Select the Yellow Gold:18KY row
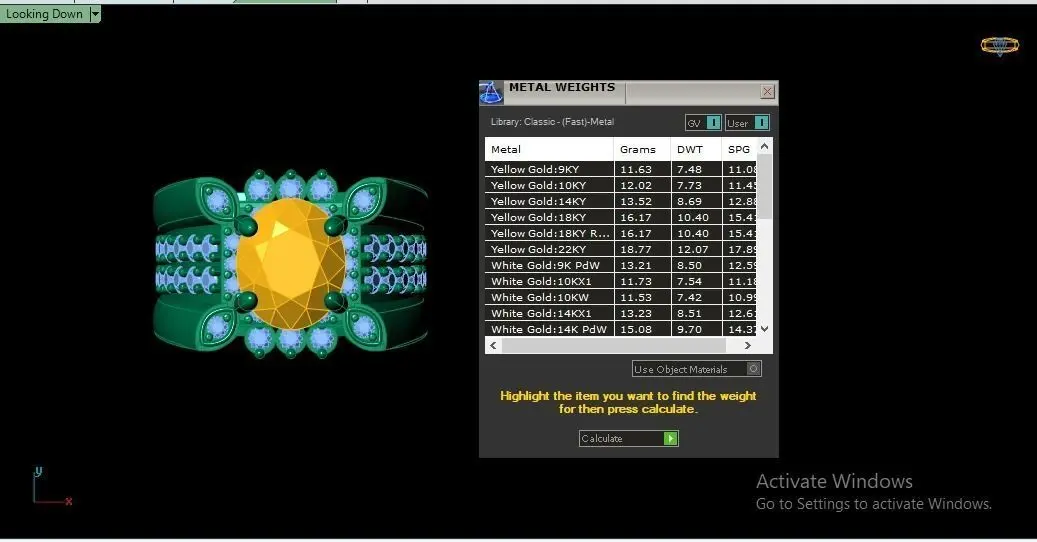The width and height of the screenshot is (1037, 542). point(620,217)
